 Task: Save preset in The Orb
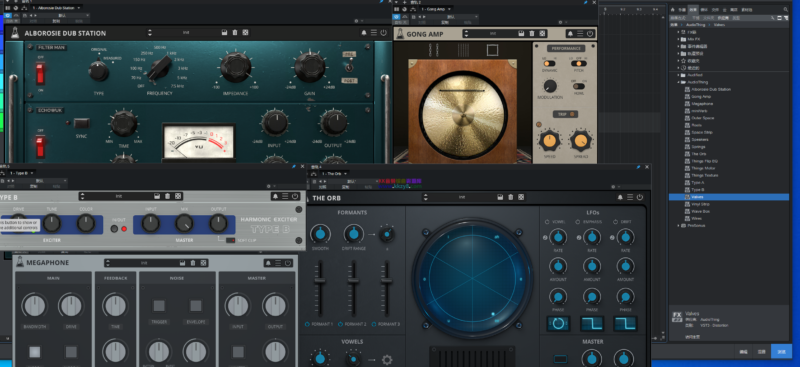[500, 197]
